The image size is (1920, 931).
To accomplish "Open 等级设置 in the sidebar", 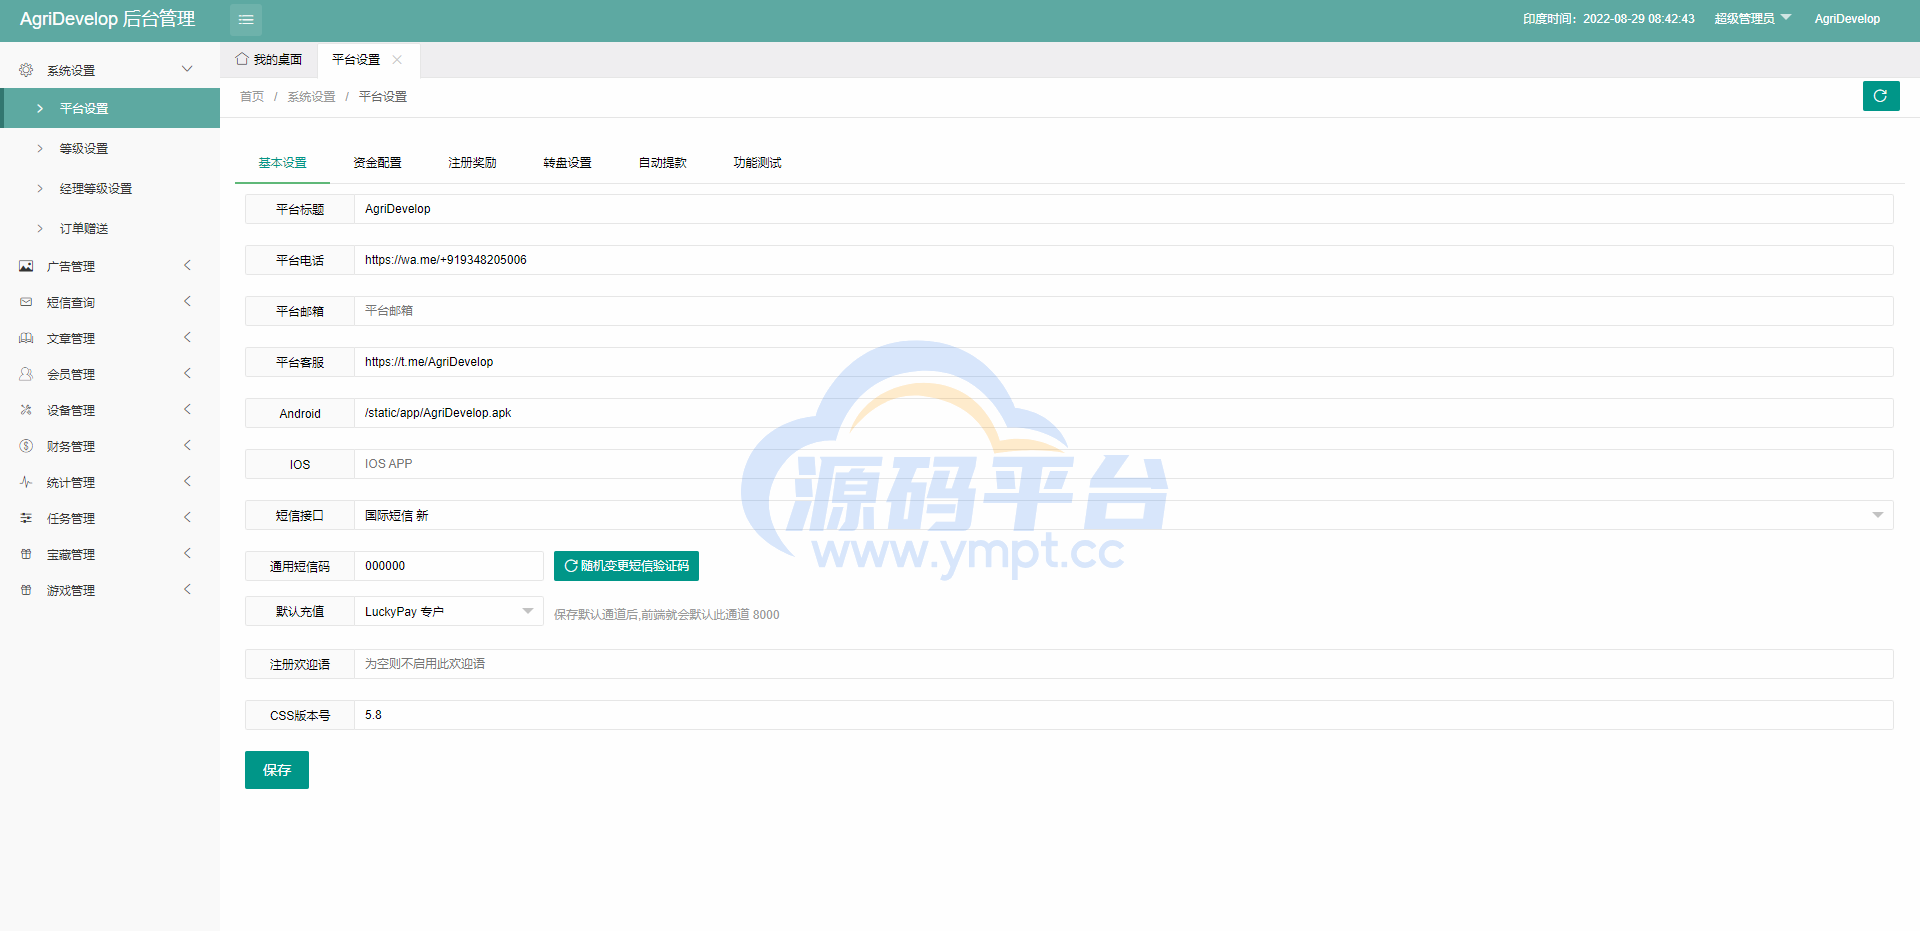I will pos(110,148).
